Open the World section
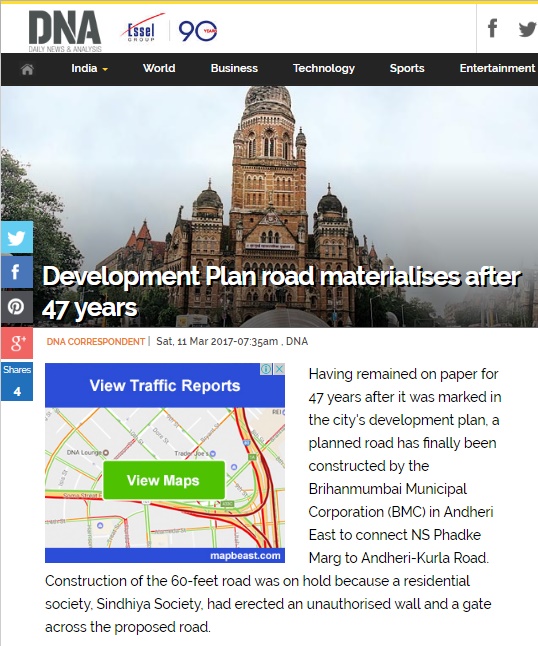Screen dimensions: 538x646 pyautogui.click(x=159, y=68)
